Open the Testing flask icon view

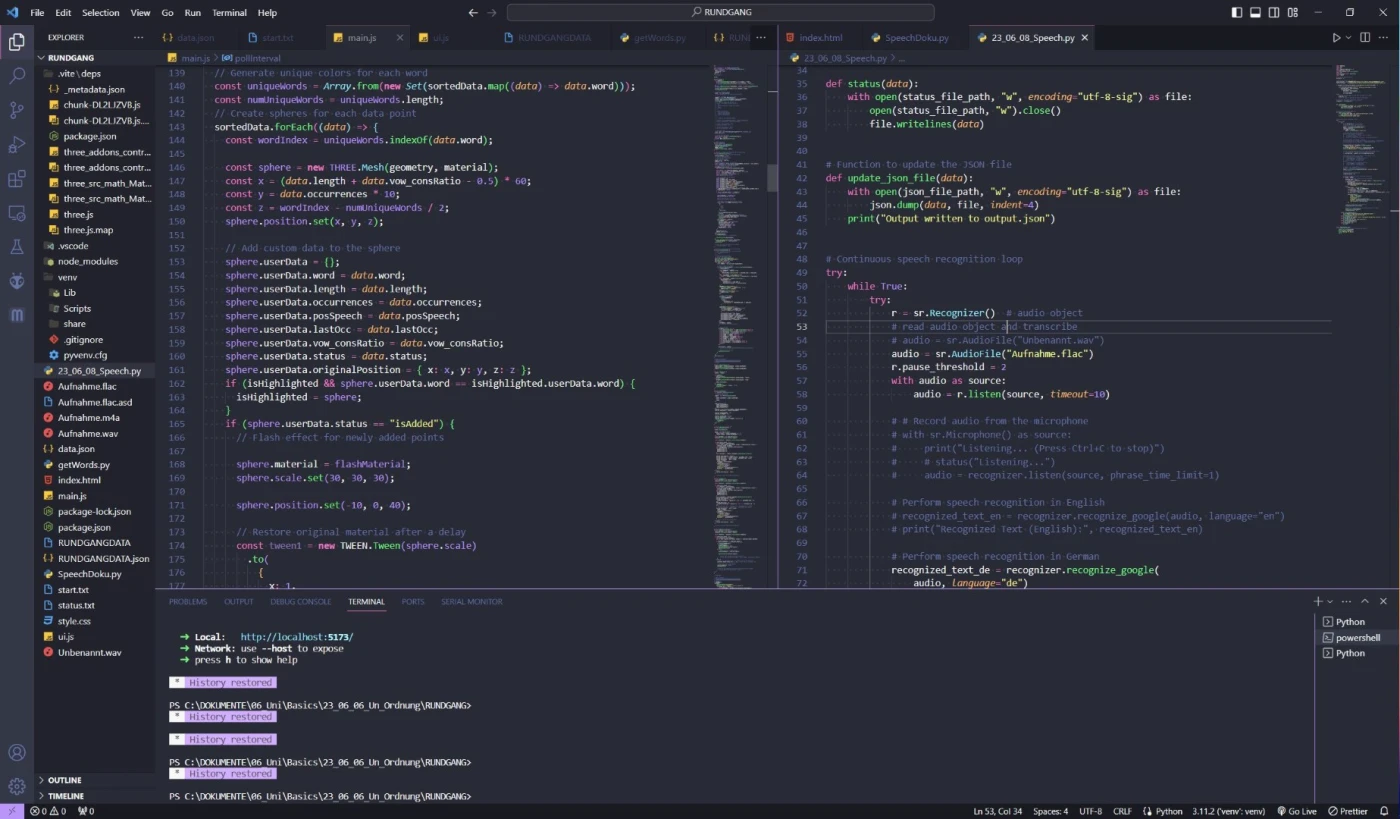click(17, 247)
